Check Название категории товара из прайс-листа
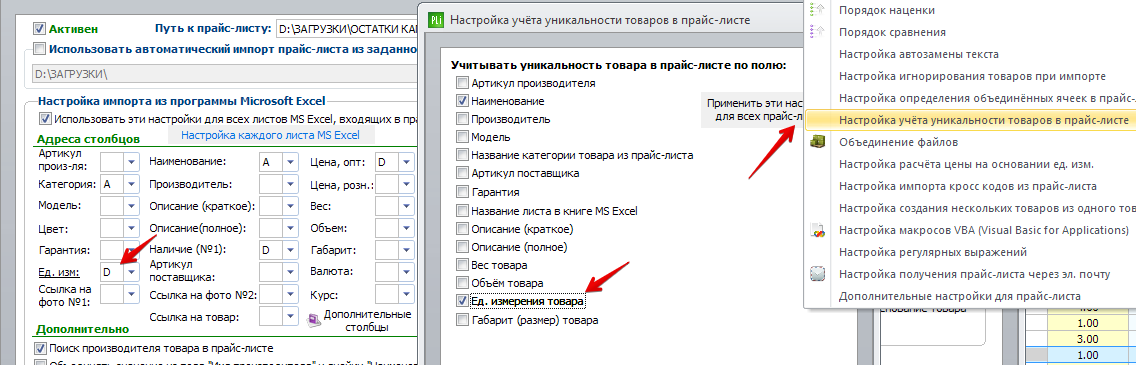The height and width of the screenshot is (365, 1136). tap(462, 155)
